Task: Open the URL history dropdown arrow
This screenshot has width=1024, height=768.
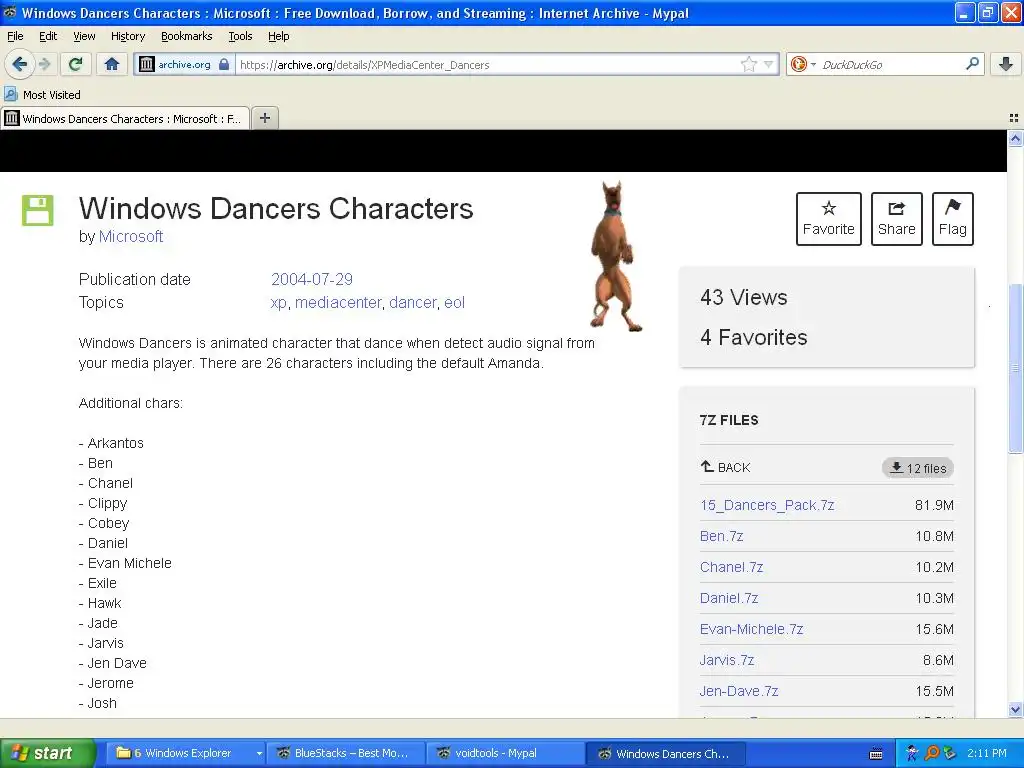Action: 769,64
